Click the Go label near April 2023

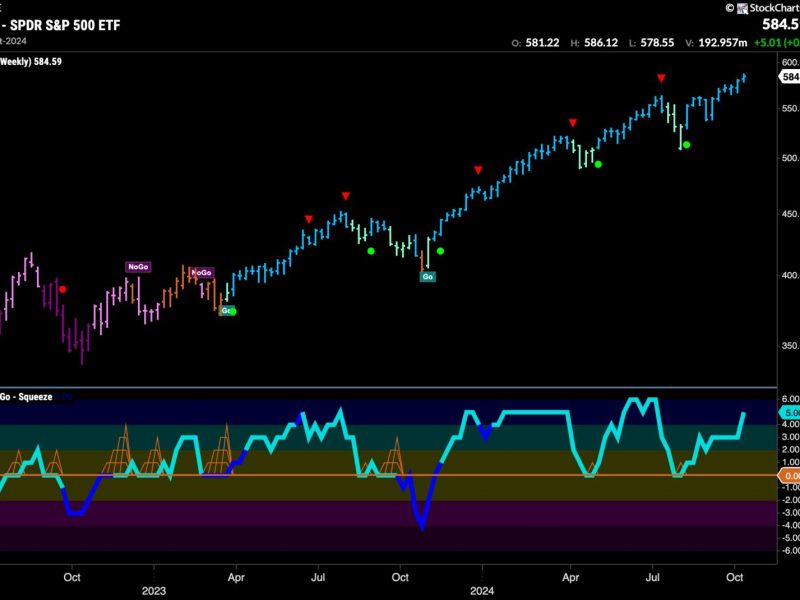click(226, 311)
